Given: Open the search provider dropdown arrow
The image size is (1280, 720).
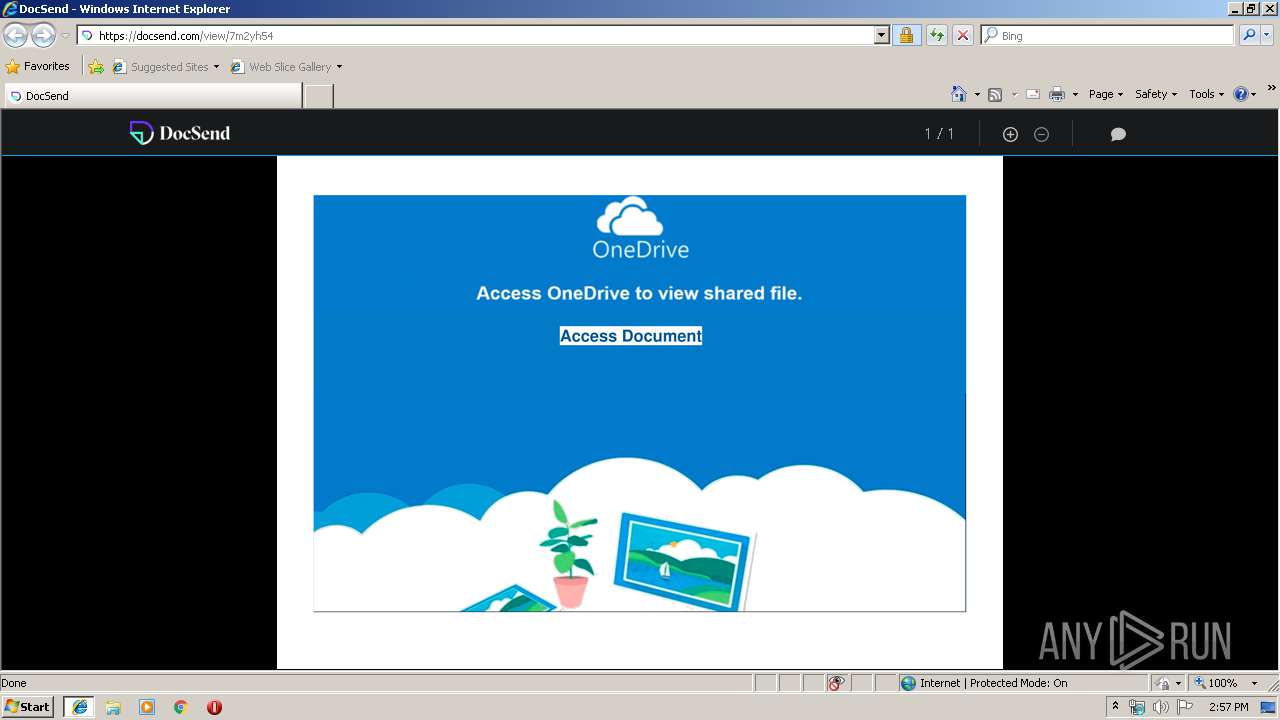Looking at the screenshot, I should [x=1267, y=36].
